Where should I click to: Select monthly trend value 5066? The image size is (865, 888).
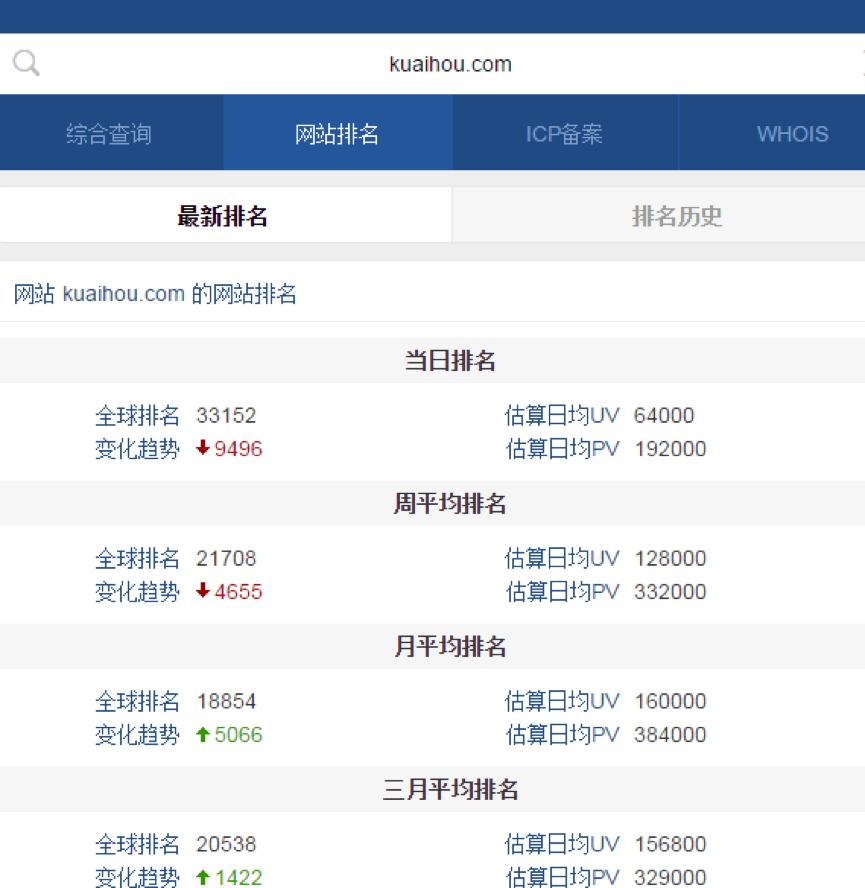pyautogui.click(x=238, y=735)
